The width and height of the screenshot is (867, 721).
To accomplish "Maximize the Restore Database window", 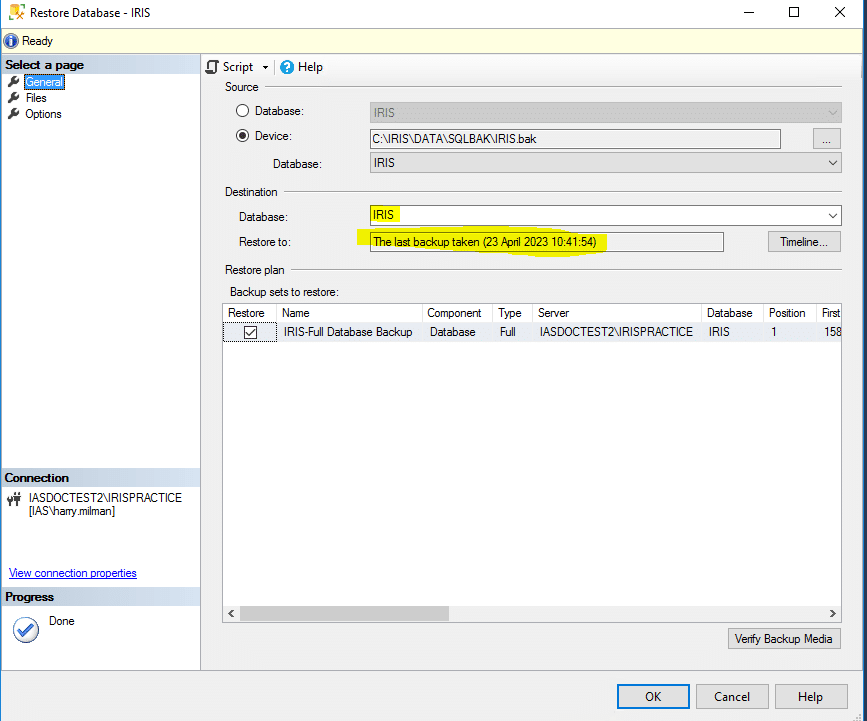I will tap(794, 12).
